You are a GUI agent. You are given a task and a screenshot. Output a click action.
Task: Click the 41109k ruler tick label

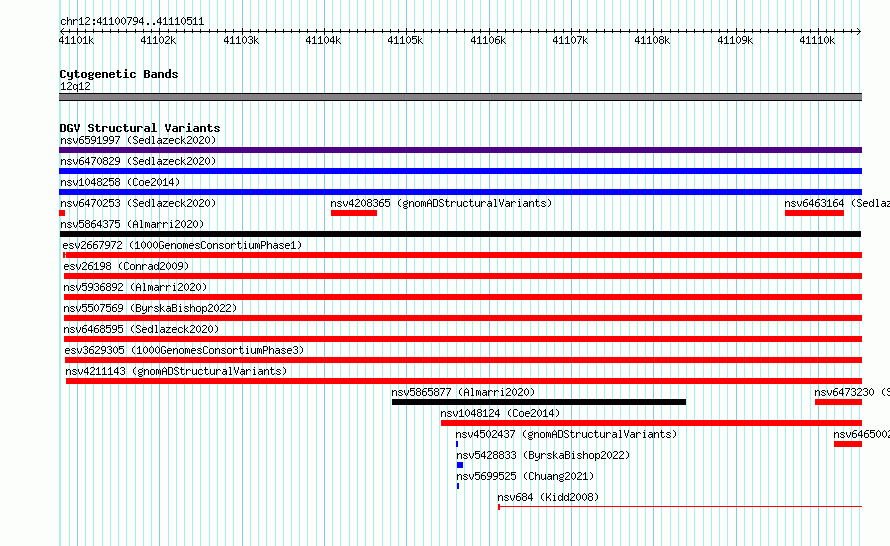tap(734, 40)
